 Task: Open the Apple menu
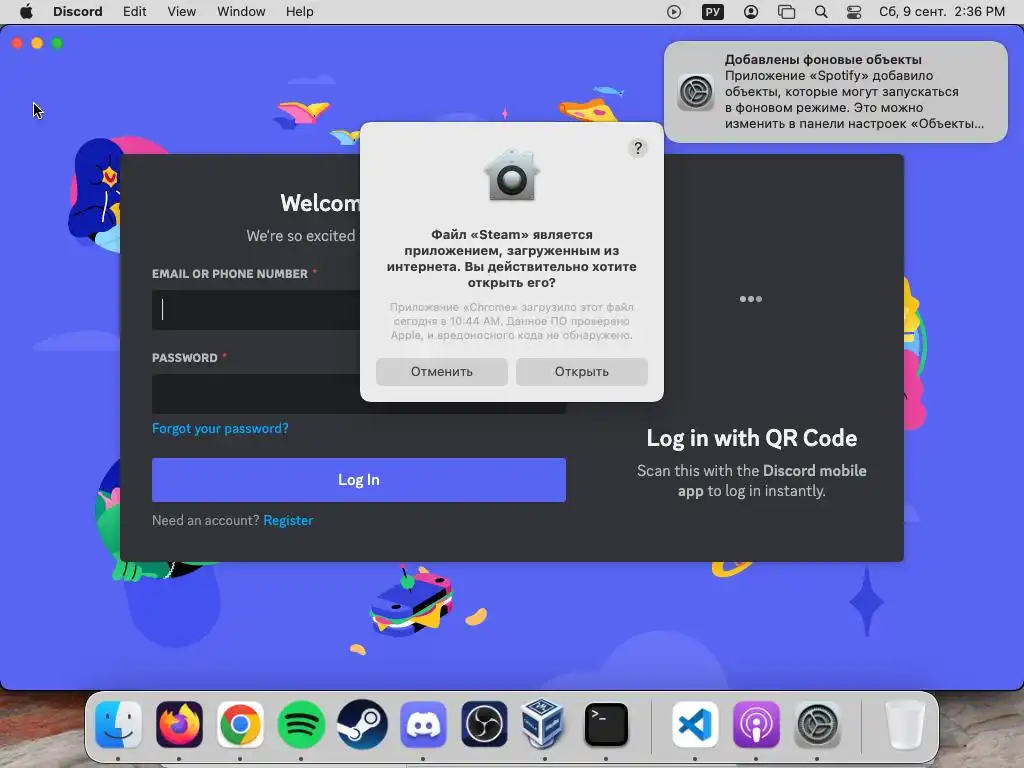[x=26, y=12]
